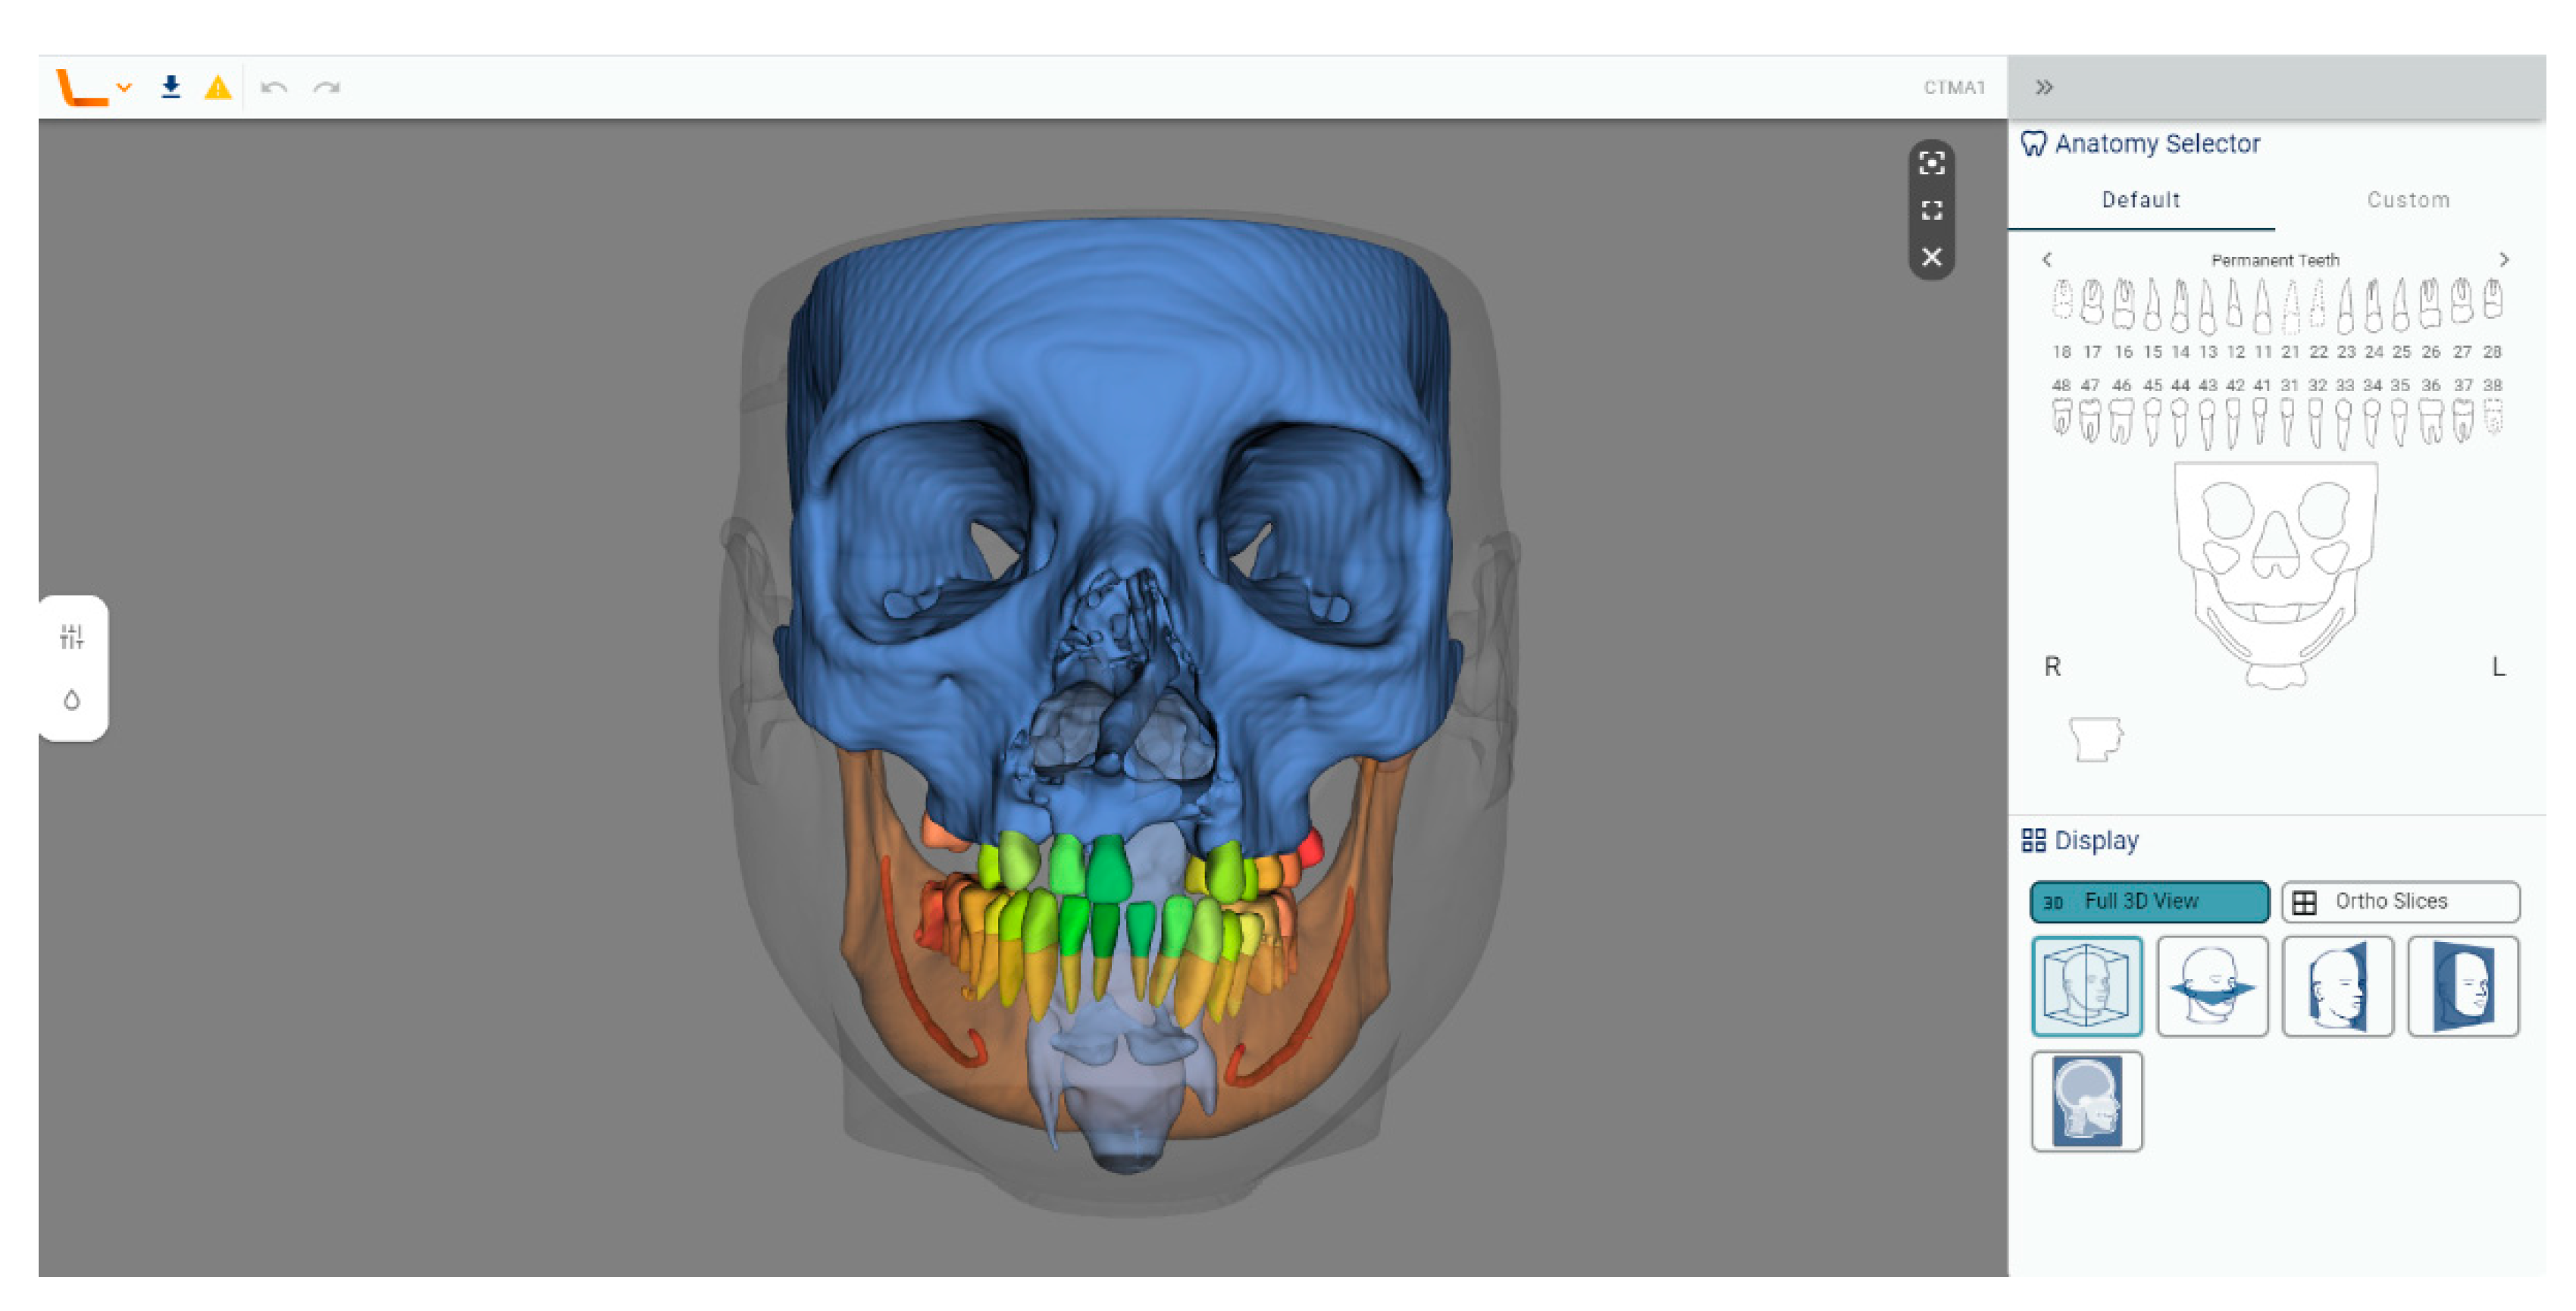This screenshot has width=2576, height=1311.
Task: Go to previous teeth set chevron
Action: [x=2047, y=260]
